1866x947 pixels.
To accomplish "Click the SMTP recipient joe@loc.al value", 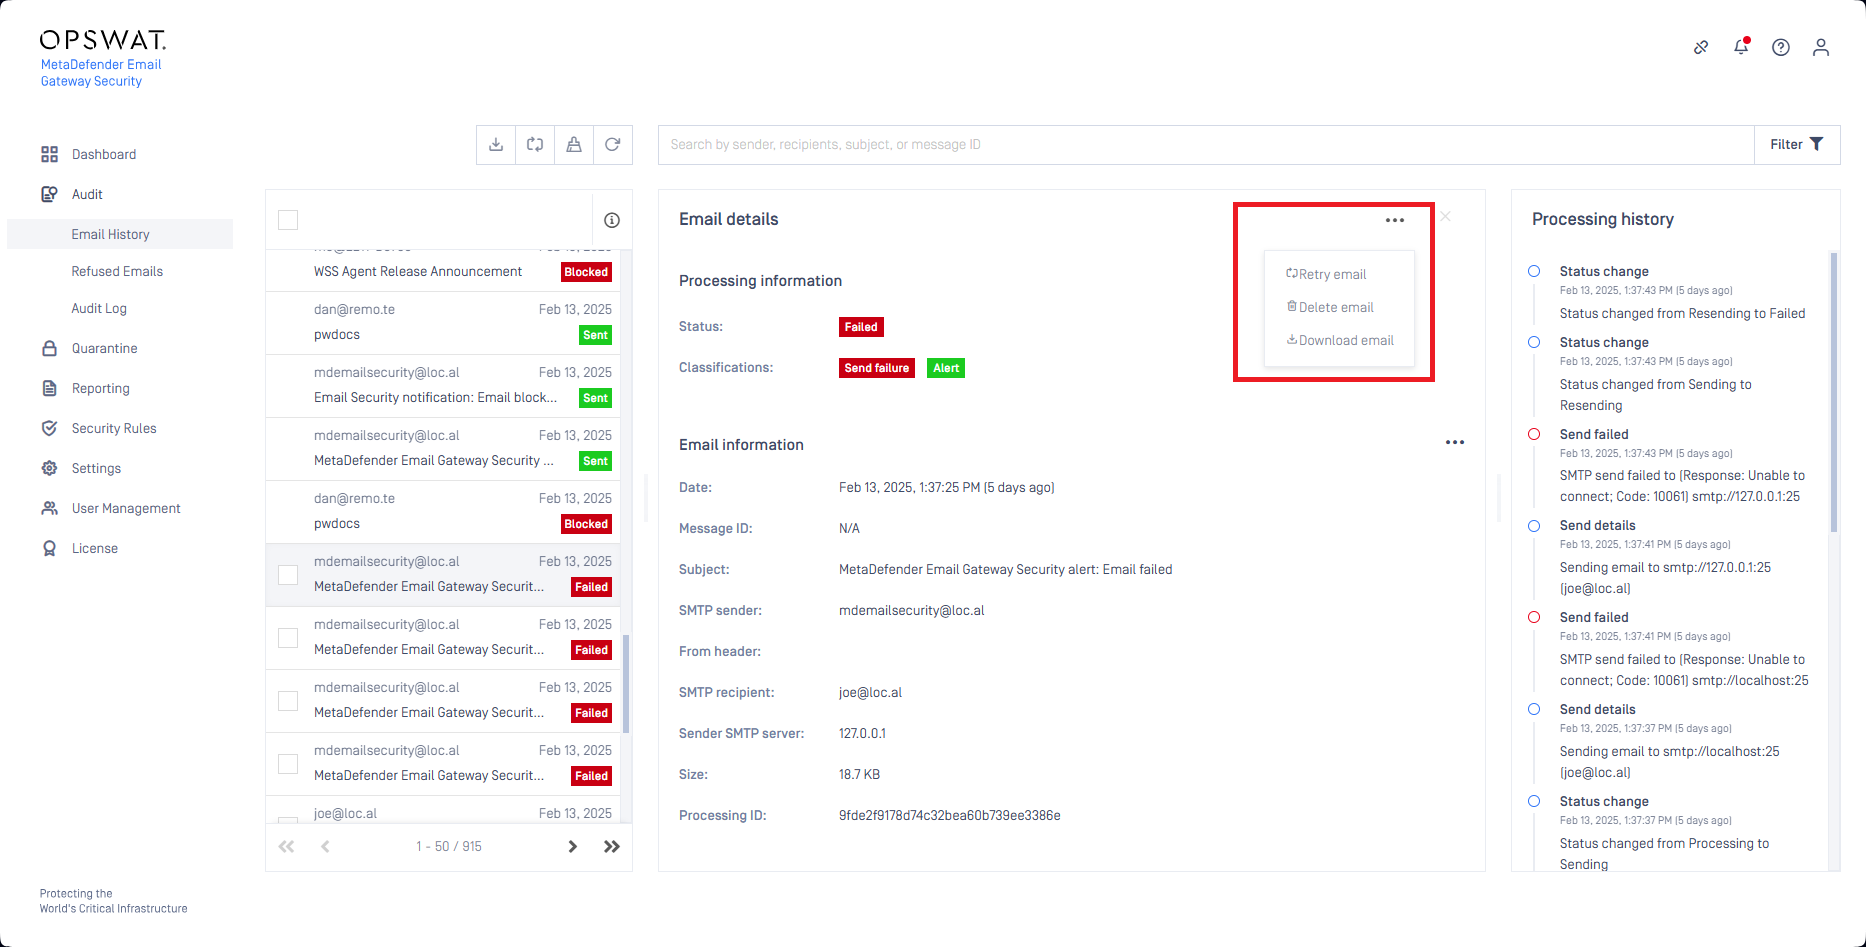I will (870, 692).
